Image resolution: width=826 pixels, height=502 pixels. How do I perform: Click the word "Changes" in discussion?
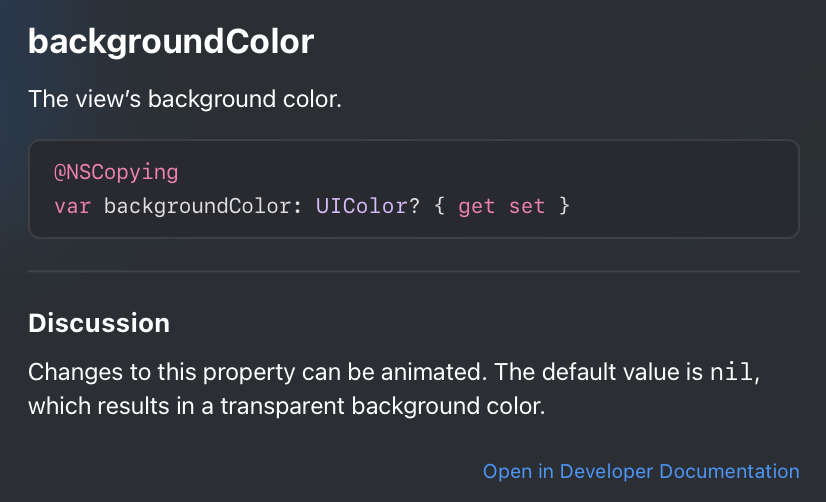75,372
